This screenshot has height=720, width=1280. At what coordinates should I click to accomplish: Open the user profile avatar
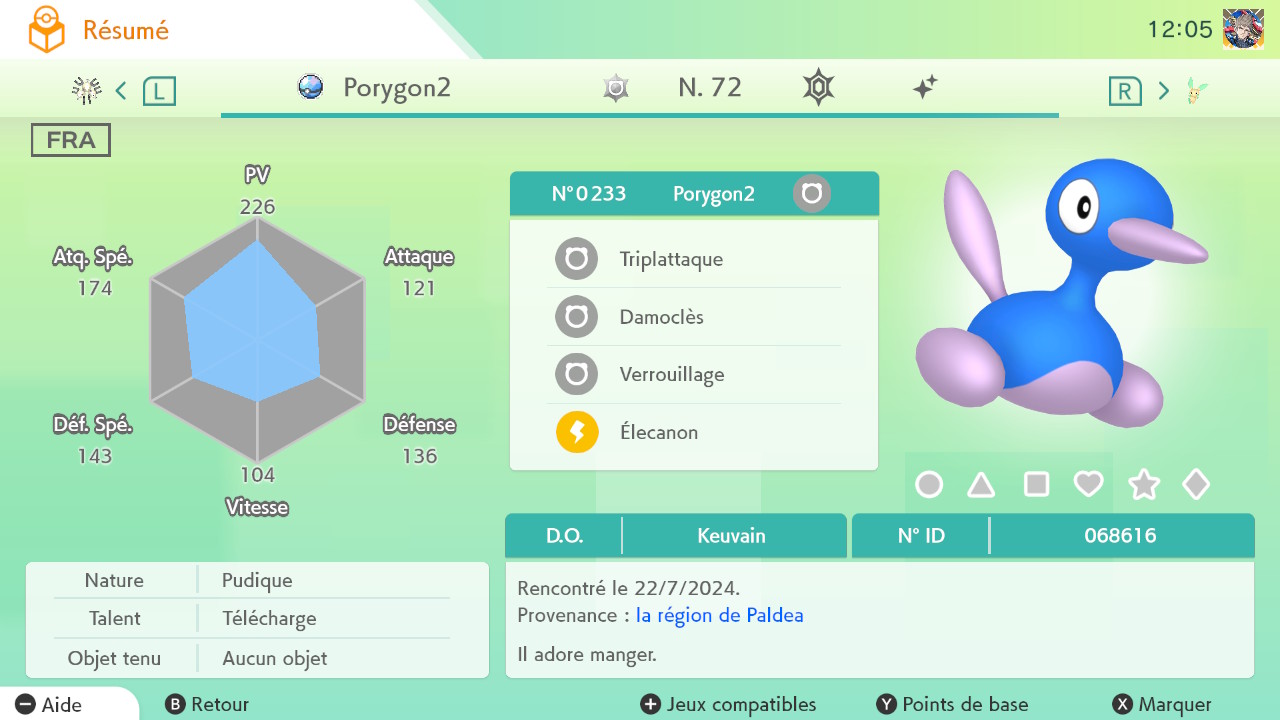tap(1243, 29)
